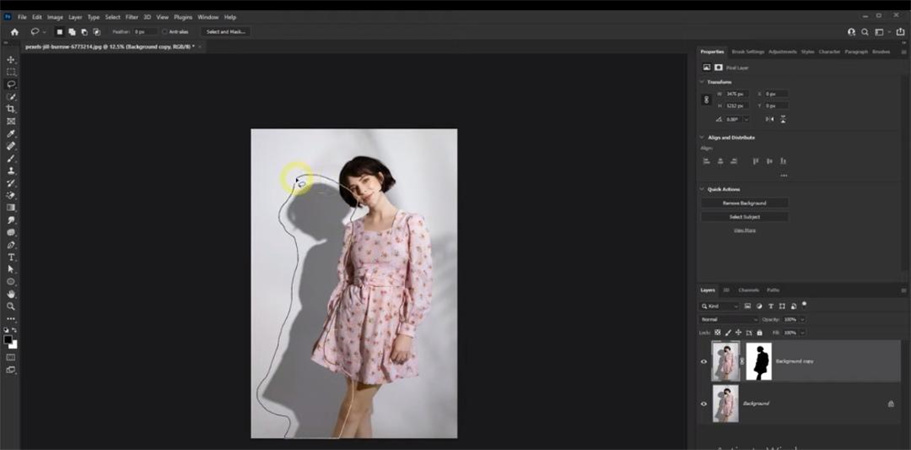Select the Move tool

(11, 60)
